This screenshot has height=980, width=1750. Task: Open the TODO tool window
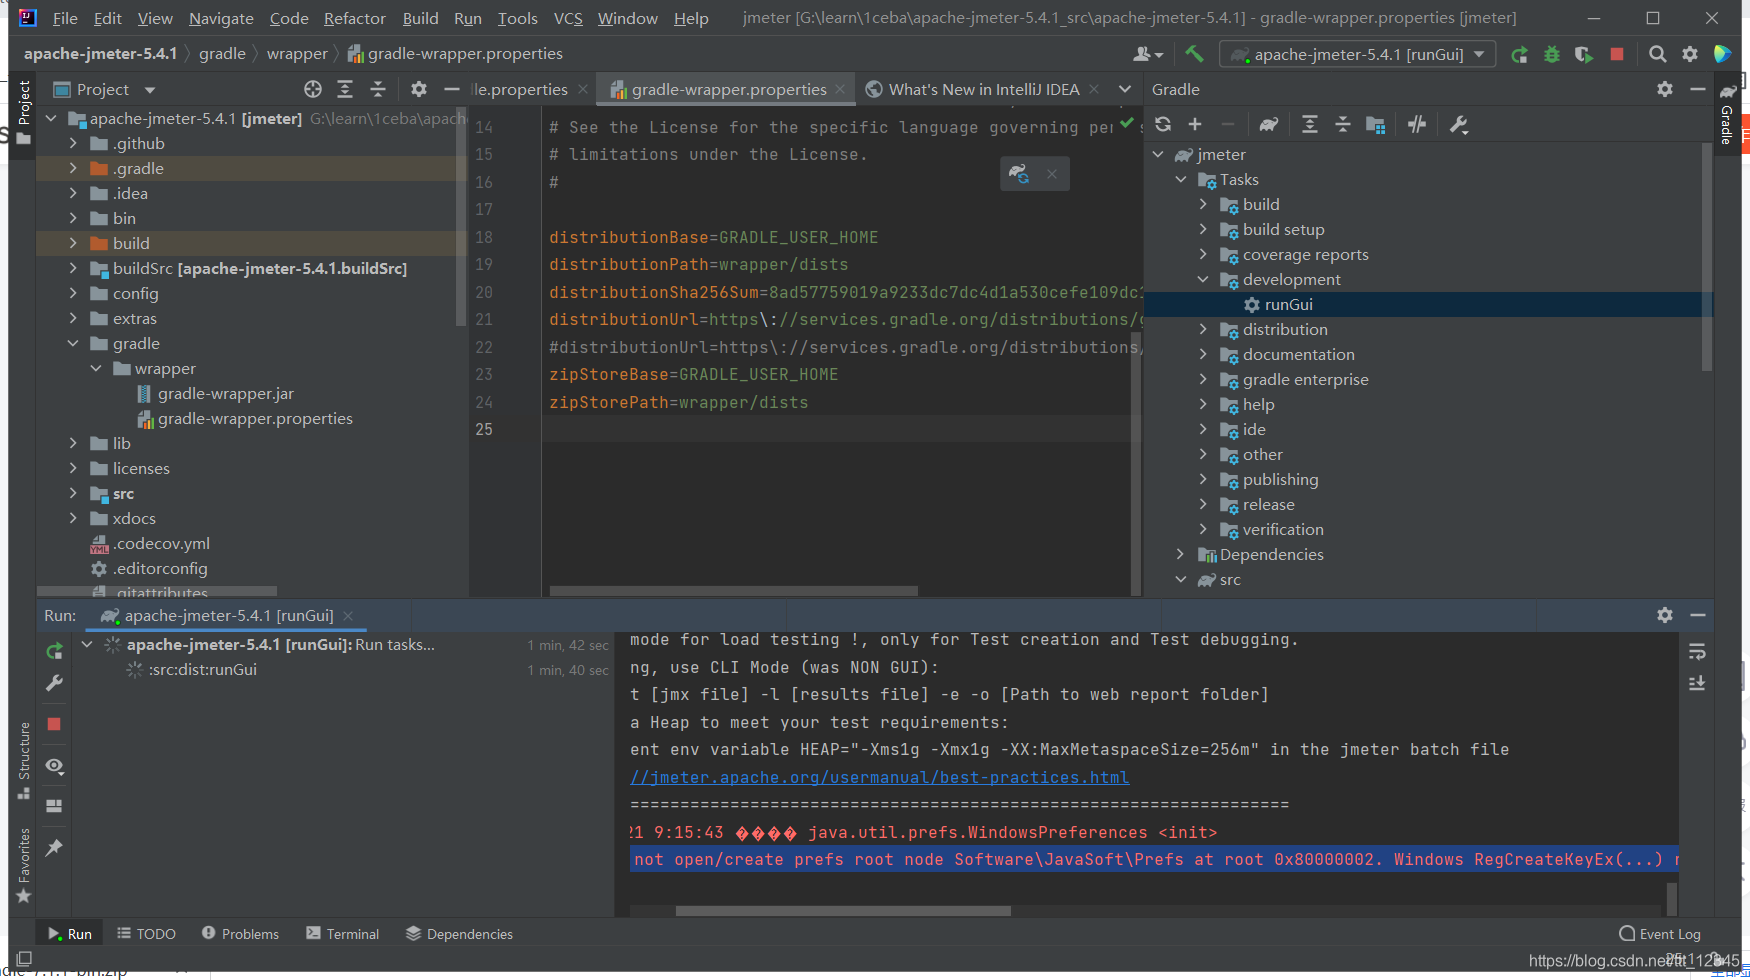(x=146, y=934)
